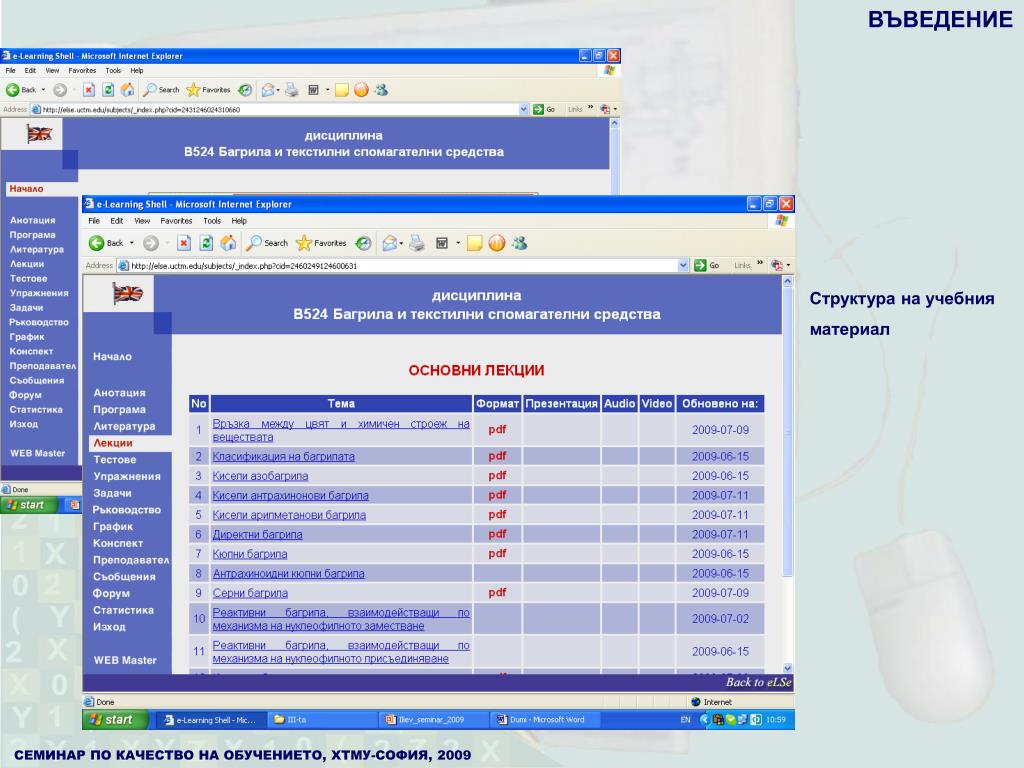Open lecture Класификация на багрилата
This screenshot has height=768, width=1024.
pos(283,456)
